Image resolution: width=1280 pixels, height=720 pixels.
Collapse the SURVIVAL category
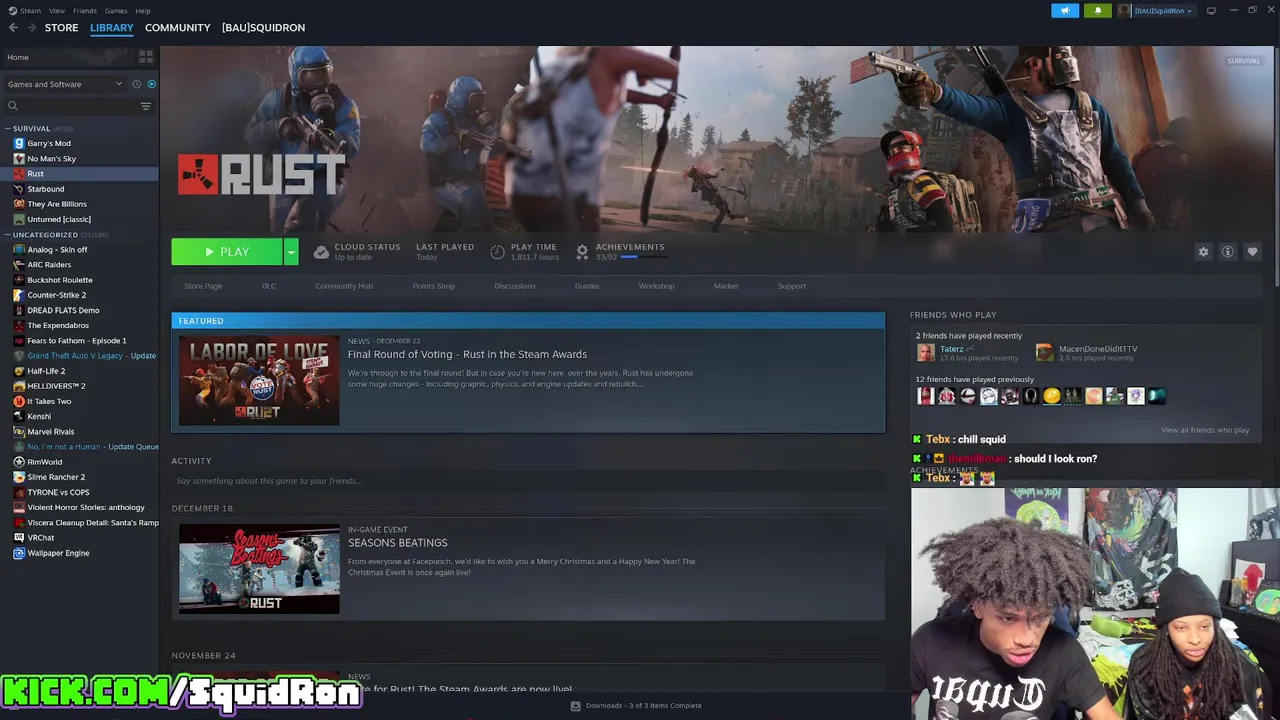pos(7,128)
